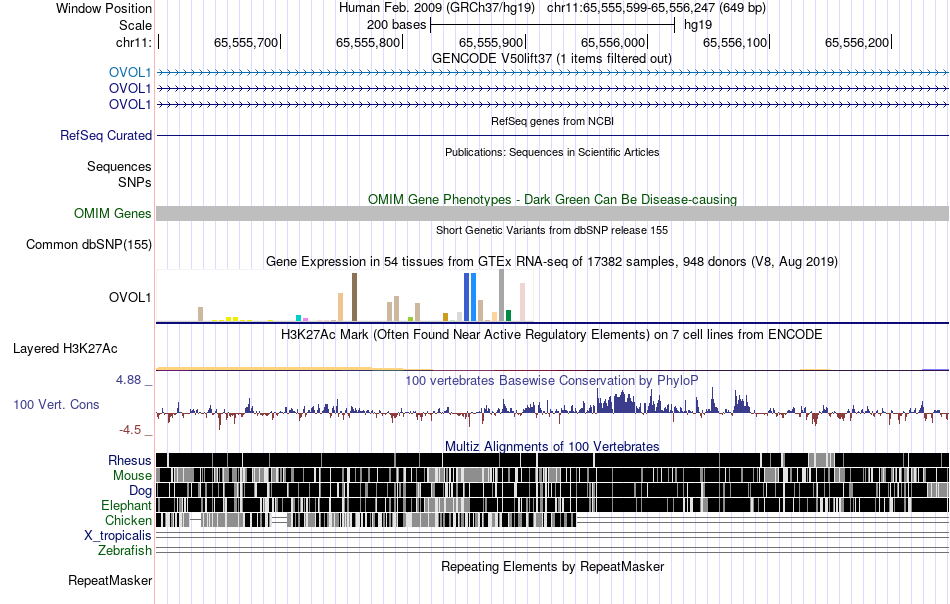
Task: Select the 100 Vert. Cons track label
Action: [x=56, y=405]
